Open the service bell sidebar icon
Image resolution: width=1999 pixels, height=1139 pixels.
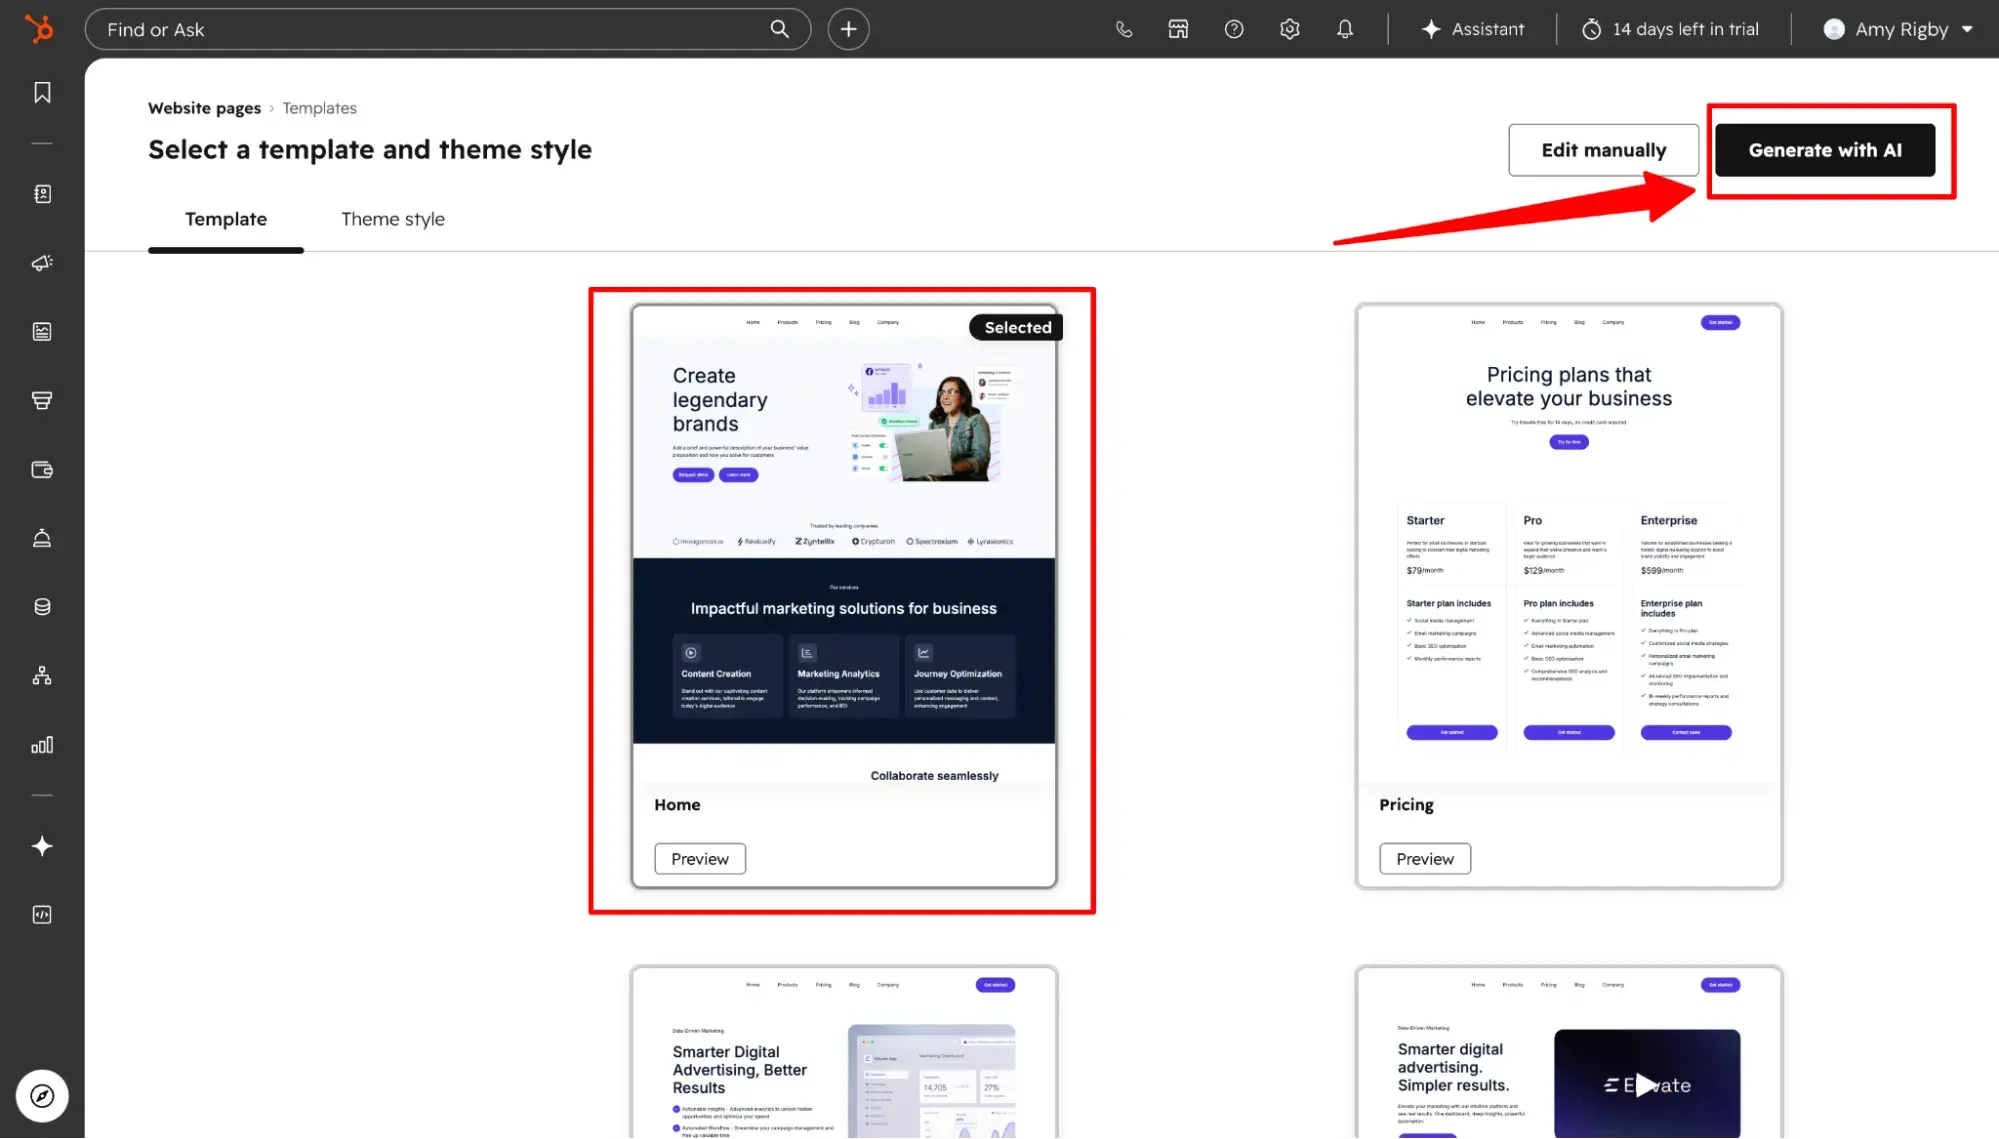tap(42, 539)
